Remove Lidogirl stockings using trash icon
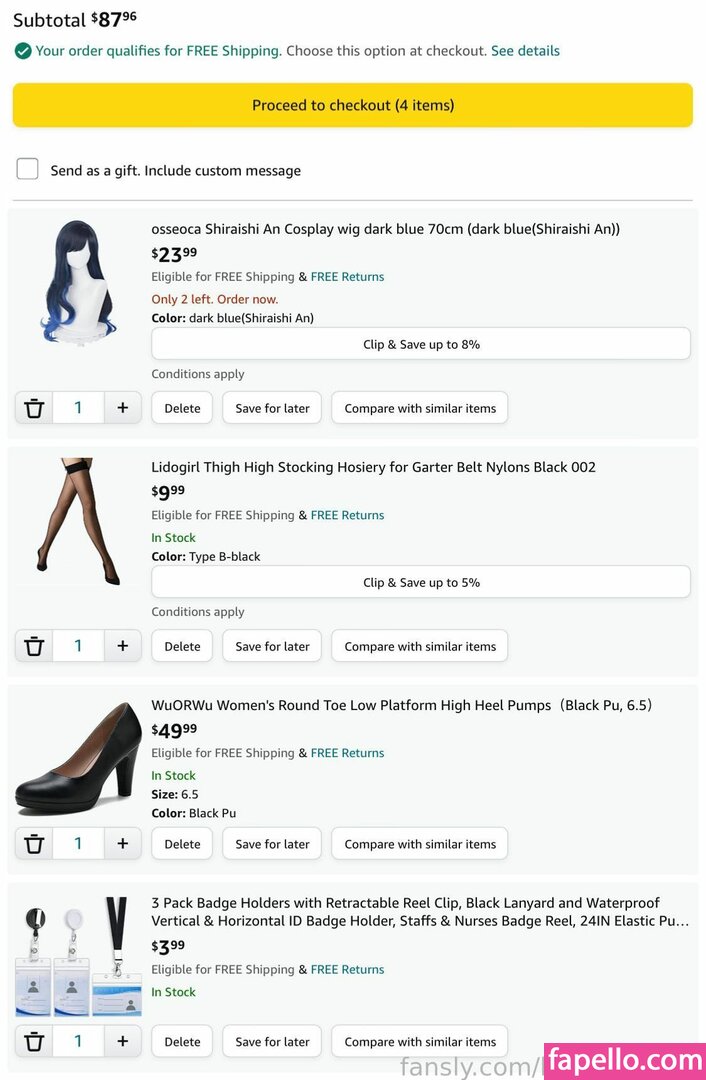The image size is (706, 1080). [34, 646]
